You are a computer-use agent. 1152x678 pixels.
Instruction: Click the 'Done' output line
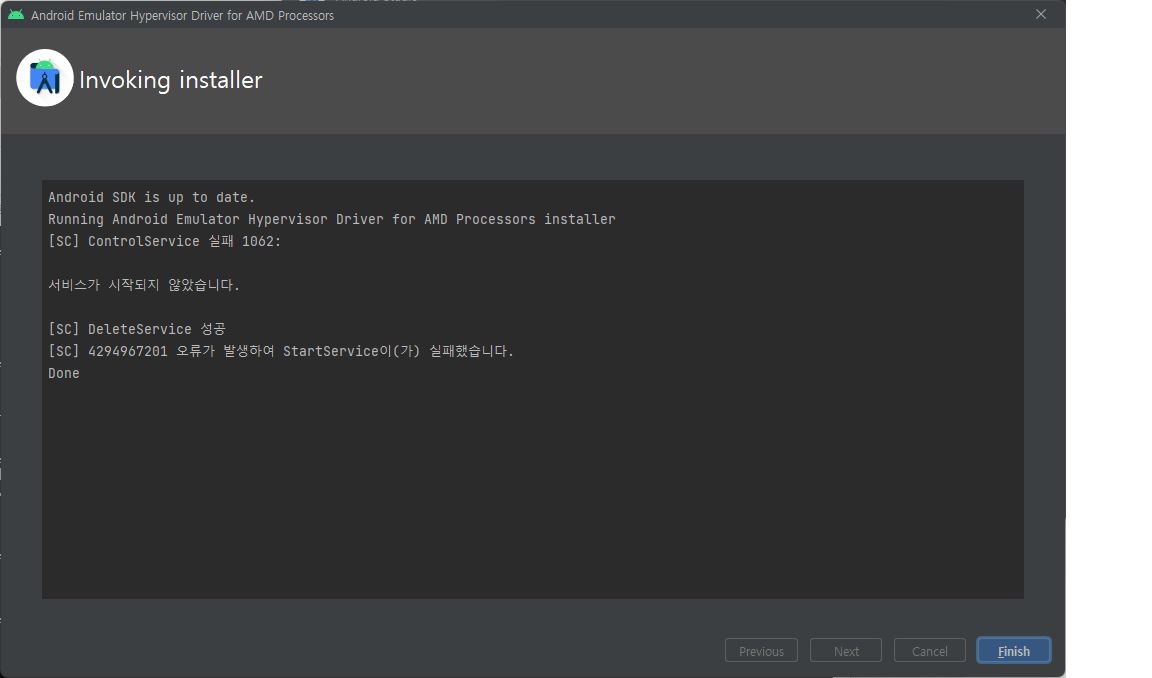64,373
